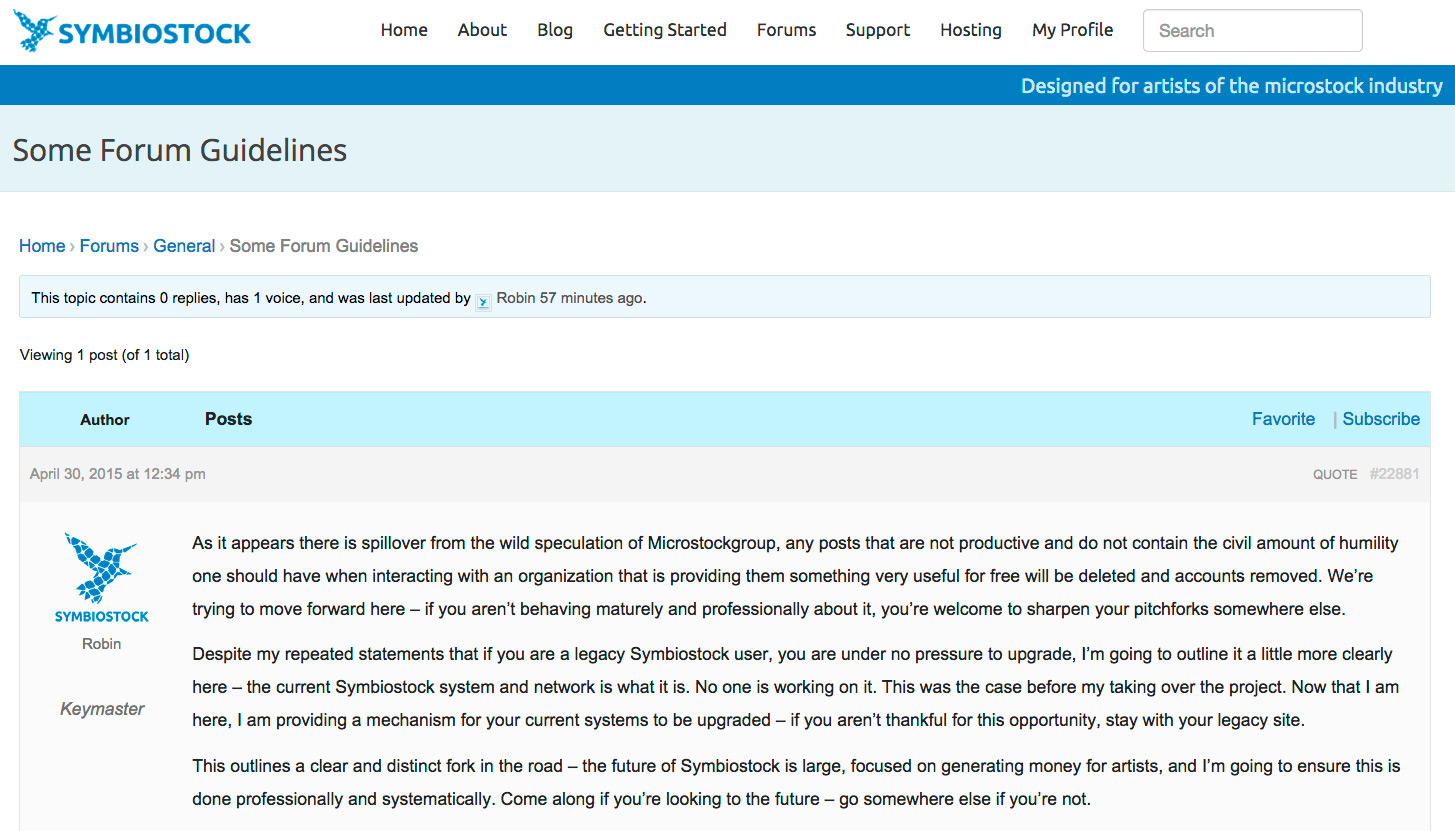Go to Blog in the top menu
Screen dimensions: 1455x831
(x=555, y=30)
